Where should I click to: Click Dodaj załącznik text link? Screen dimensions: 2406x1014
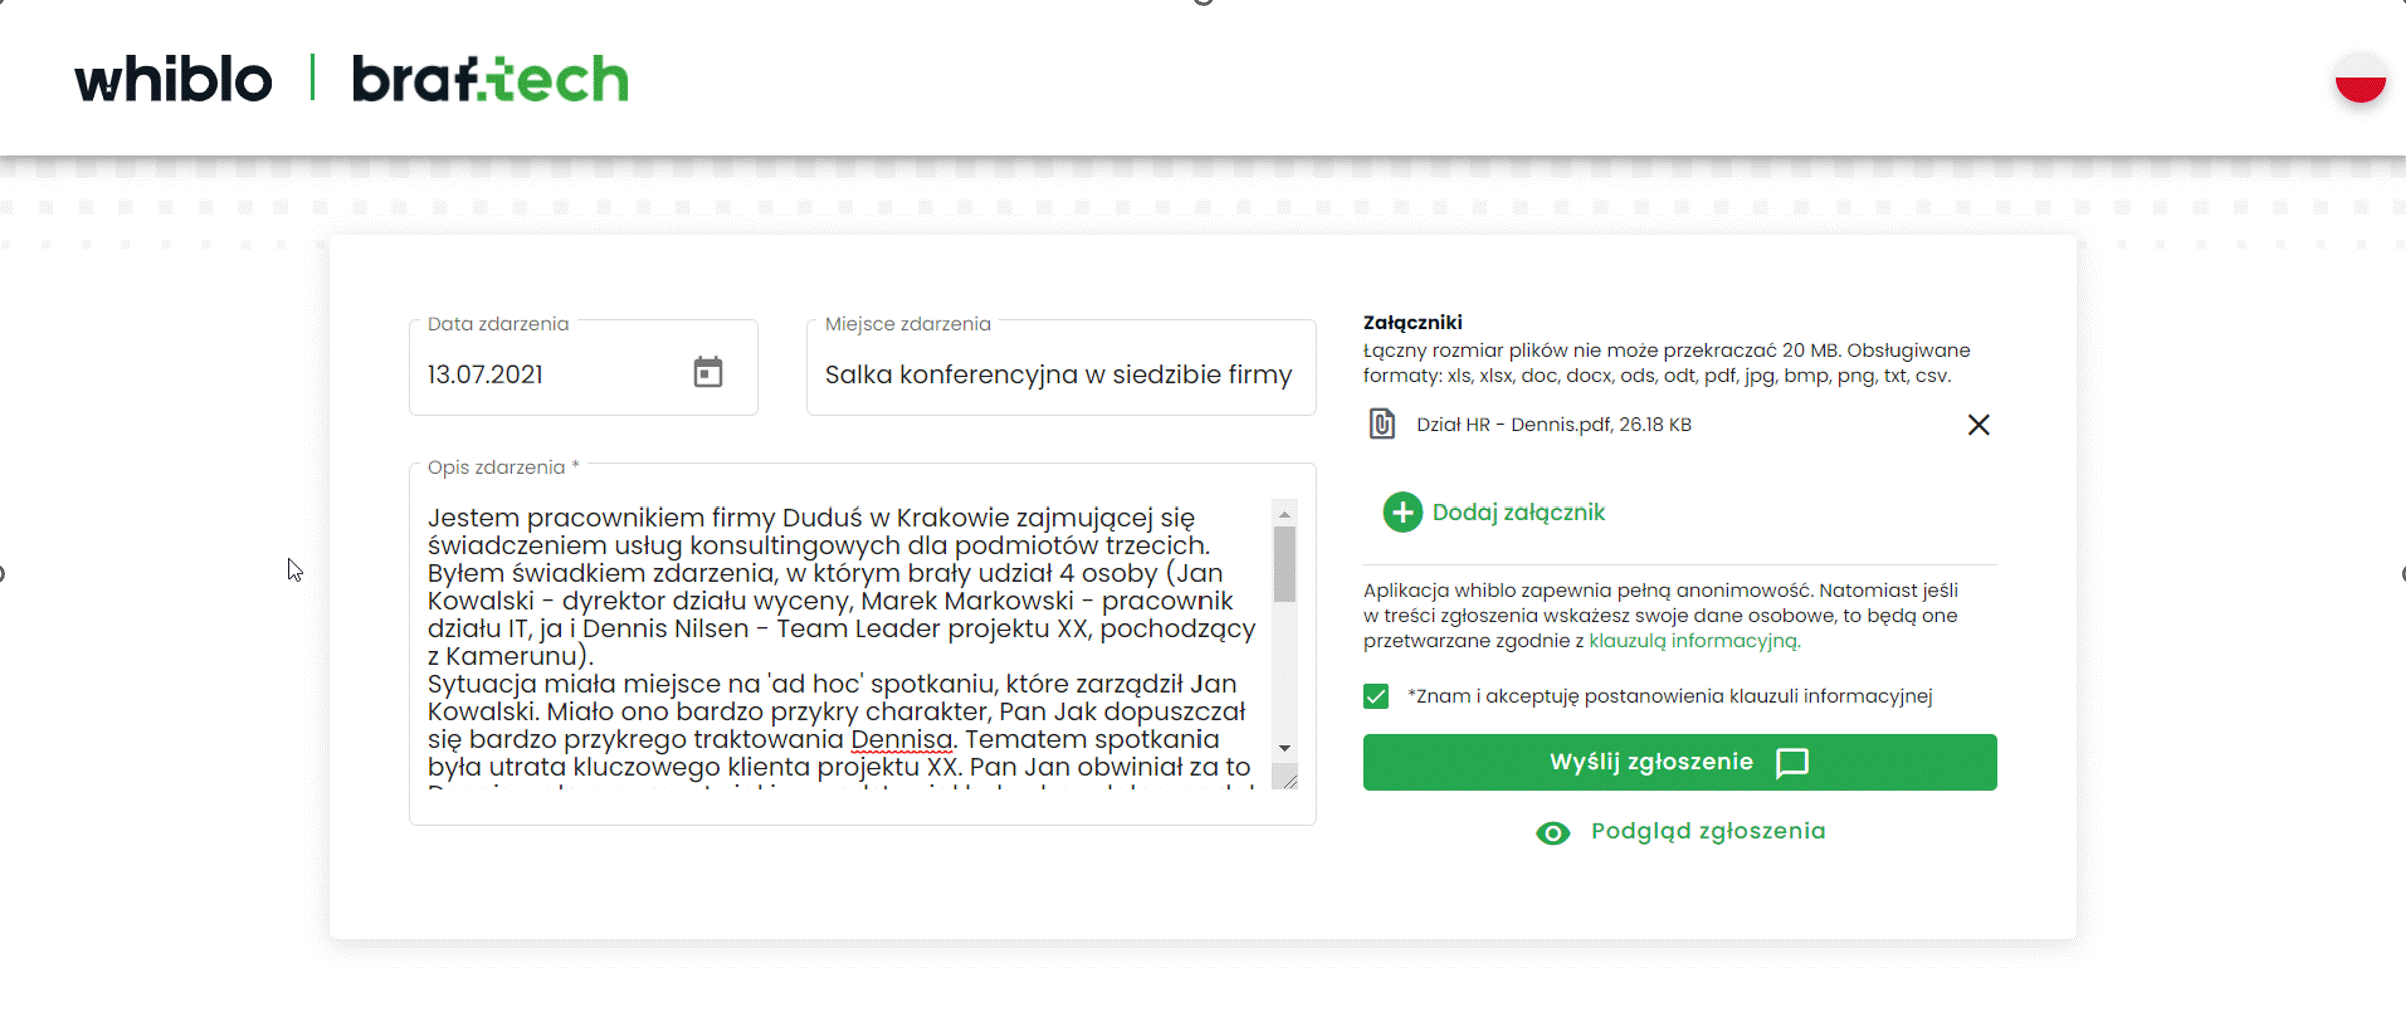(x=1518, y=512)
